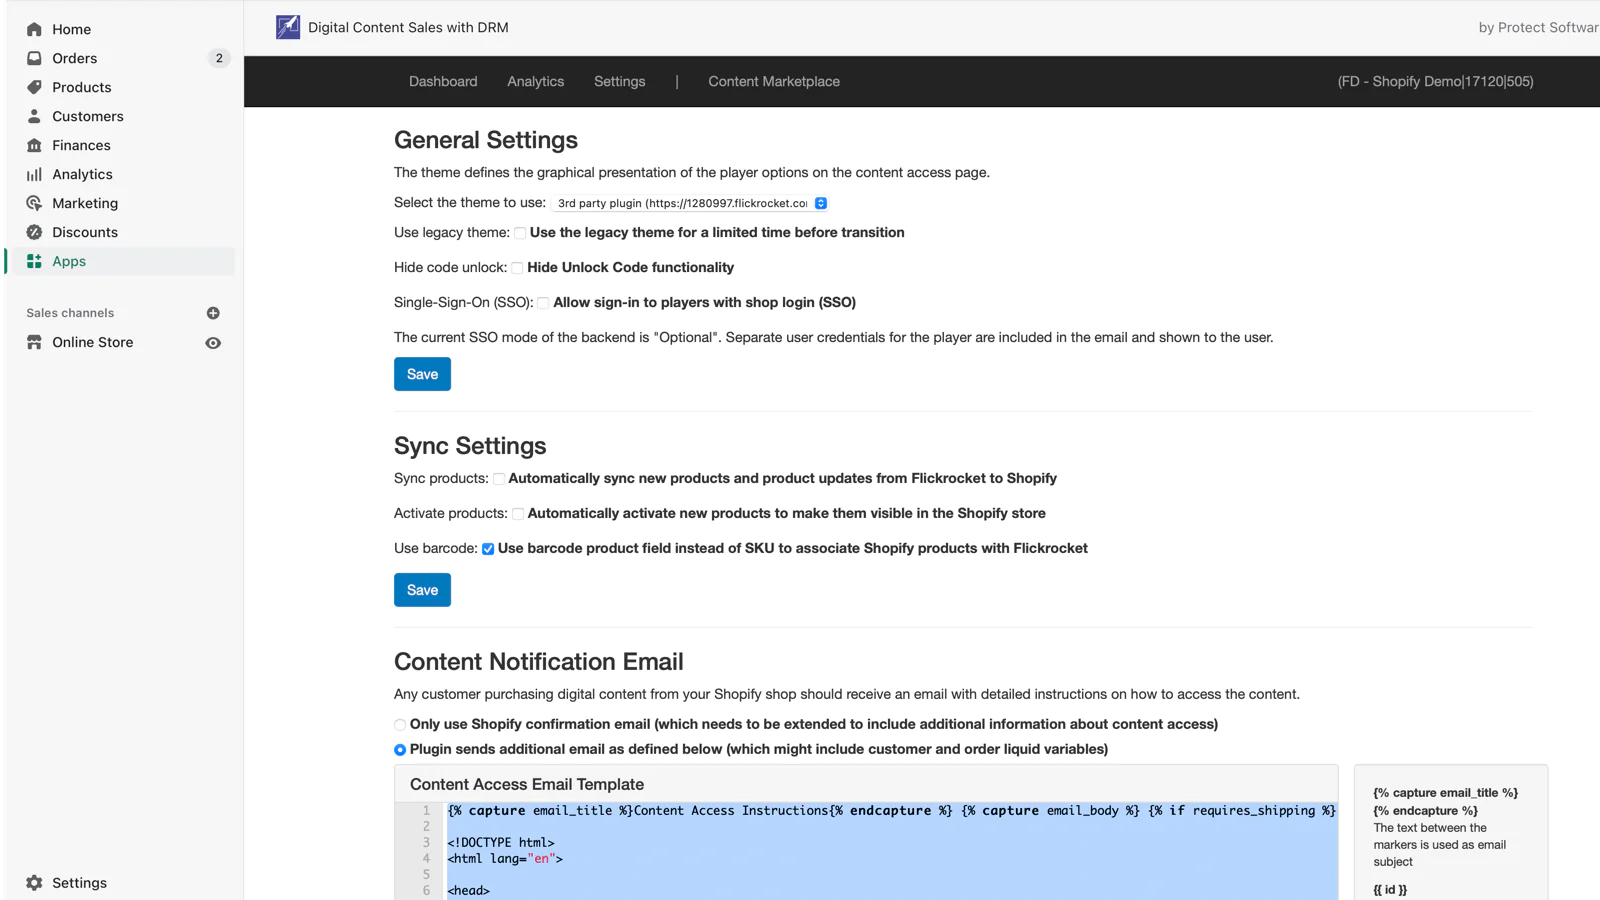Screen dimensions: 1600x900
Task: Select Only use Shopify confirmation email option
Action: point(400,725)
